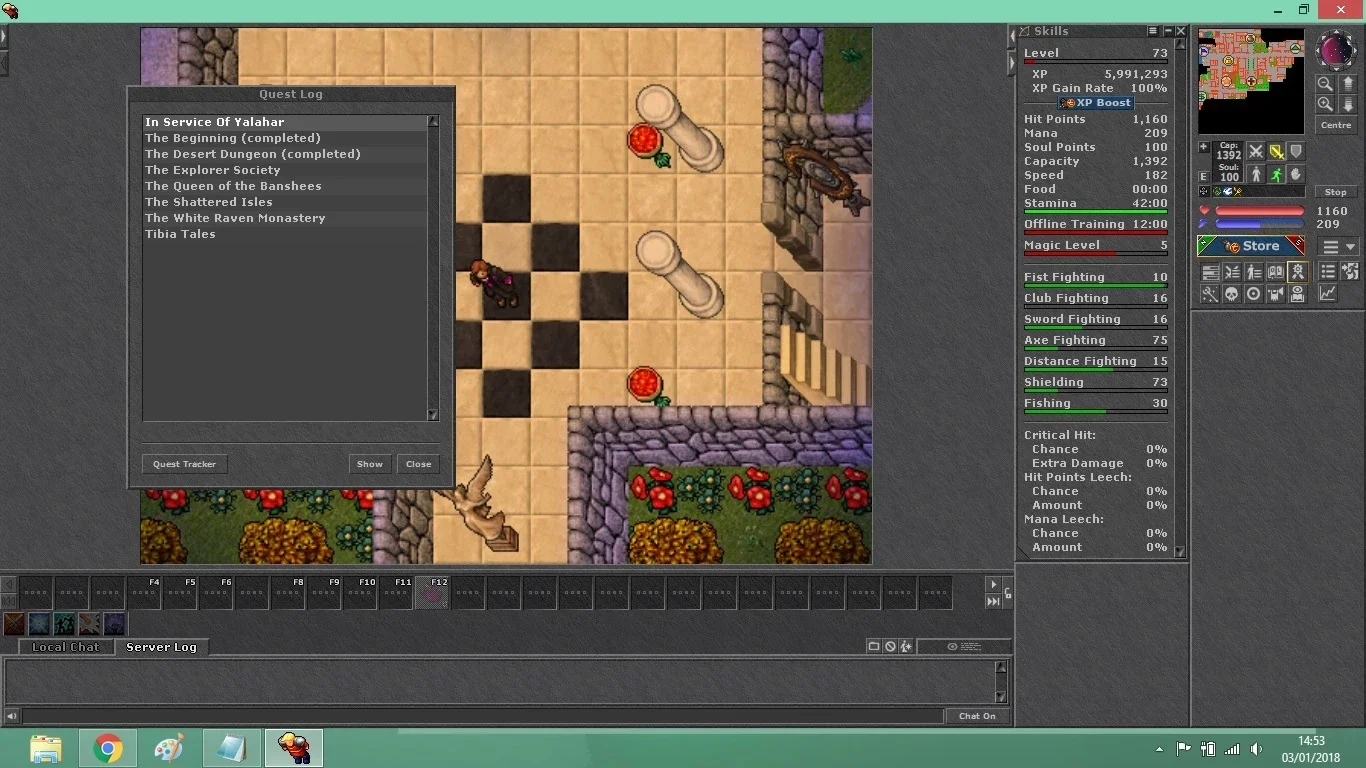1366x768 pixels.
Task: Click the Quest Log list scroll-up arrow
Action: point(433,121)
